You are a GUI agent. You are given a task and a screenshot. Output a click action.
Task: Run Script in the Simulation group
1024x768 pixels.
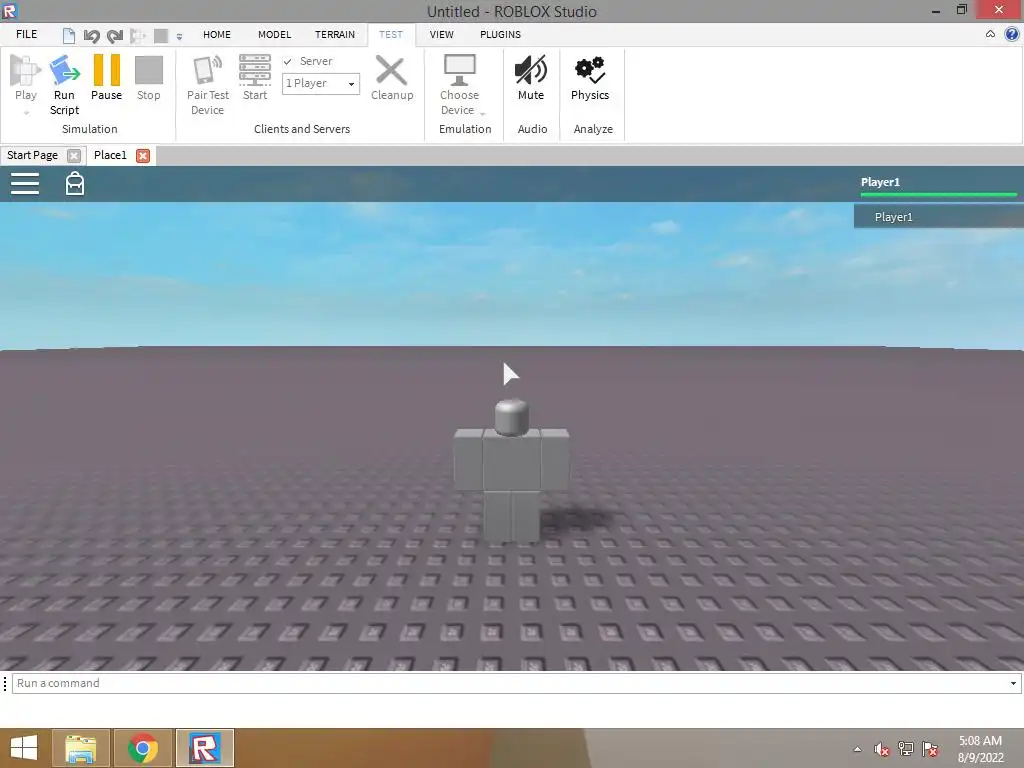click(x=65, y=85)
